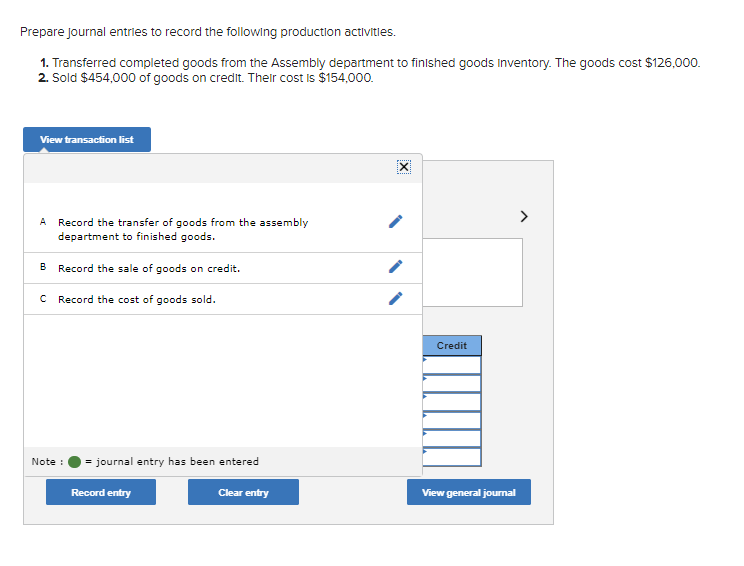Click the Record entry button
Image resolution: width=744 pixels, height=566 pixels.
(101, 492)
